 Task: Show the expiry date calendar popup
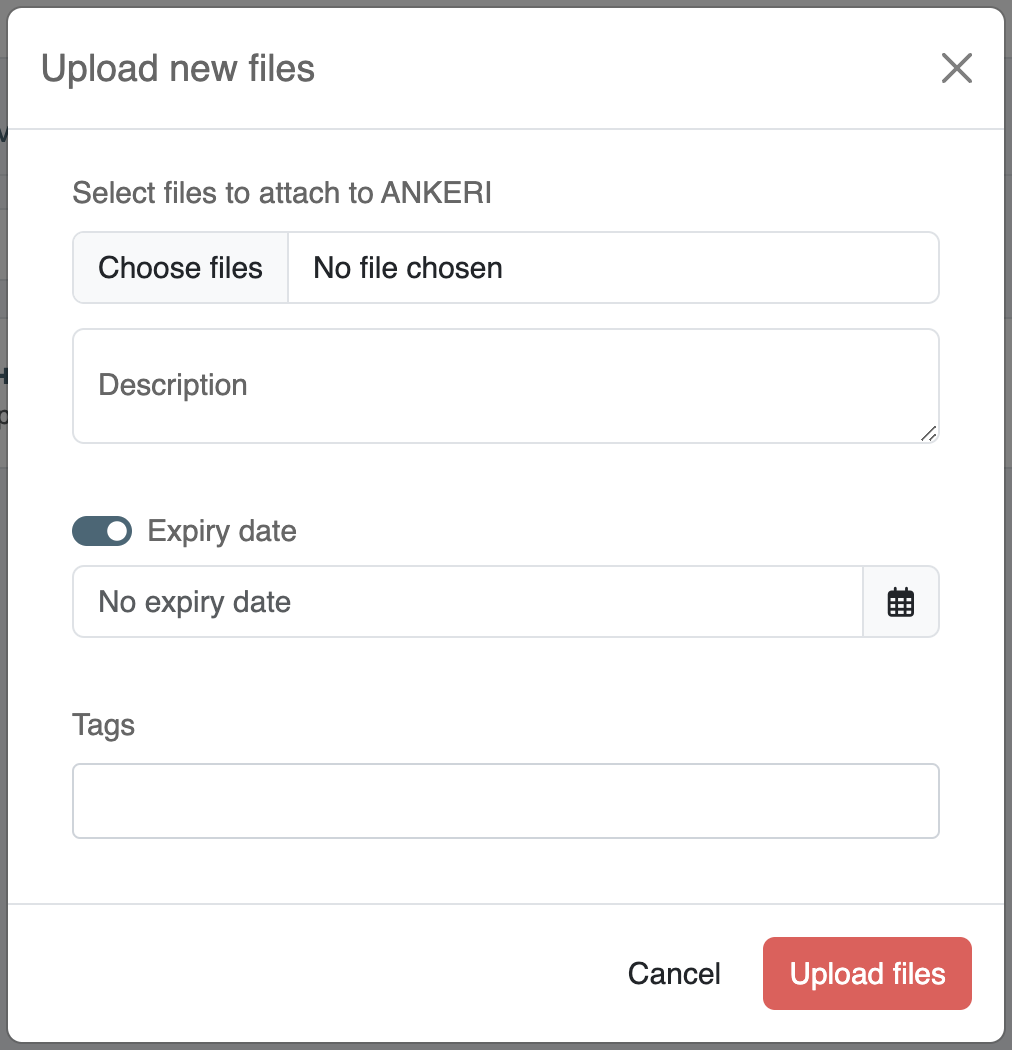tap(900, 601)
